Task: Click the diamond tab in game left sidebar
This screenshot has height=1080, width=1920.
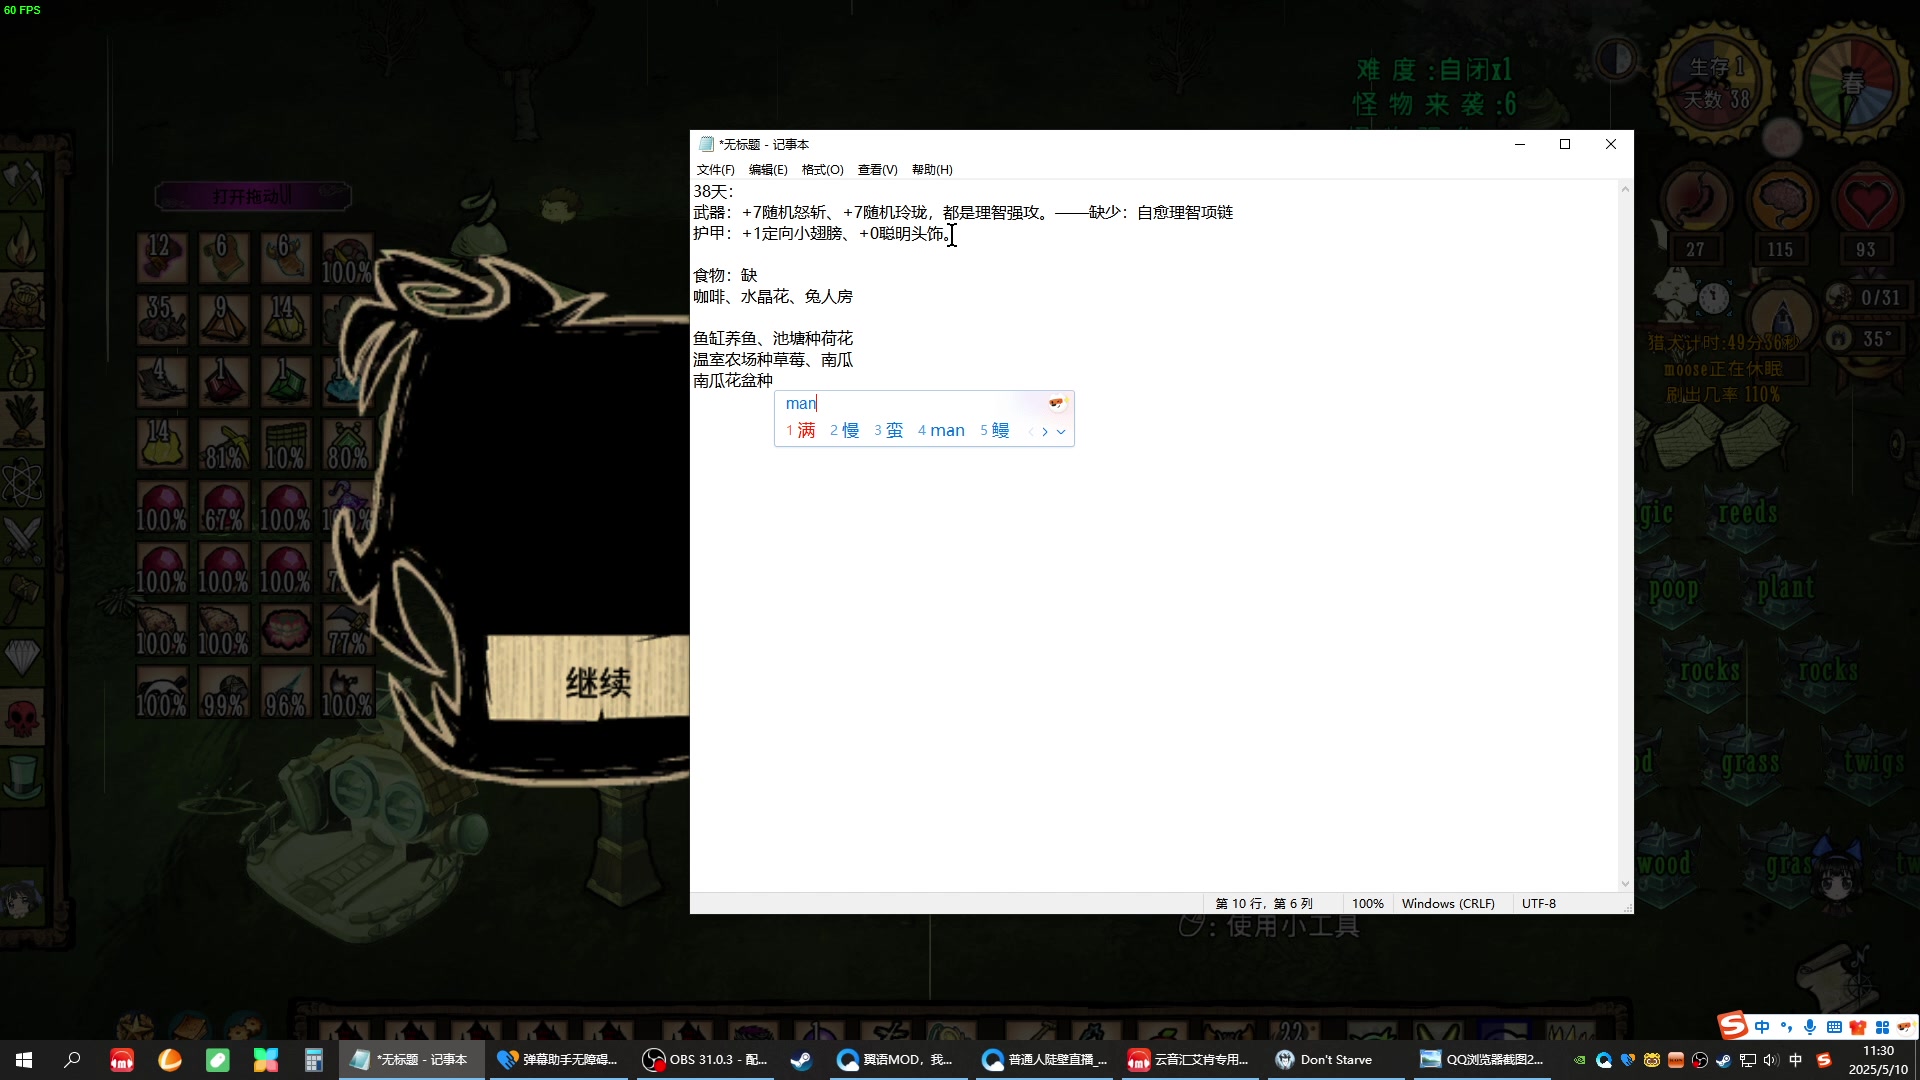Action: tap(22, 656)
